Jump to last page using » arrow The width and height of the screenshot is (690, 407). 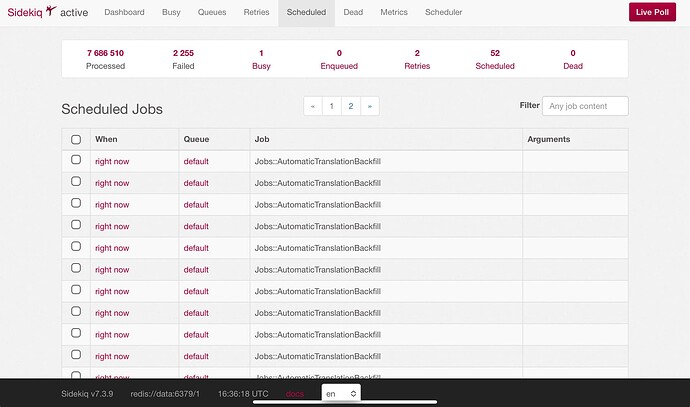click(x=370, y=106)
